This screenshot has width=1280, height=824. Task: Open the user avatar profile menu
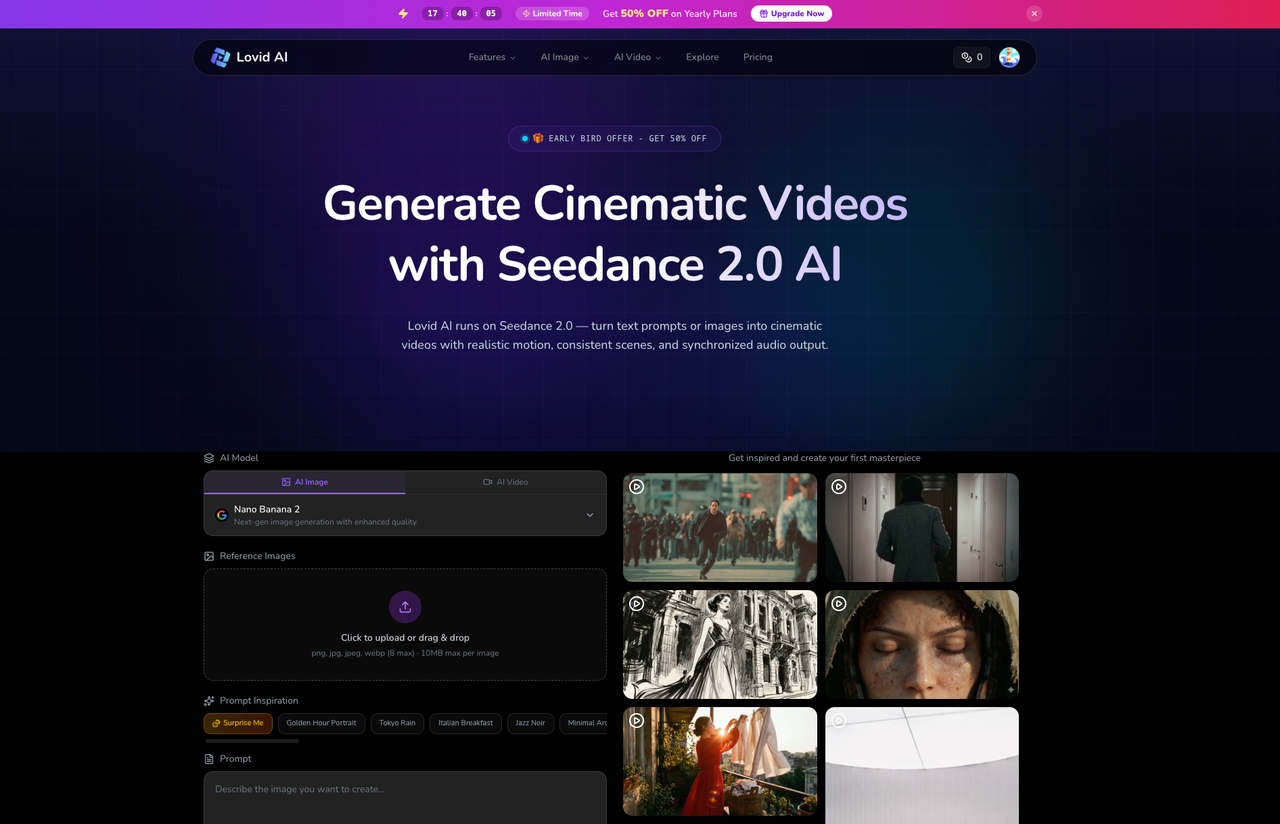[x=1009, y=57]
